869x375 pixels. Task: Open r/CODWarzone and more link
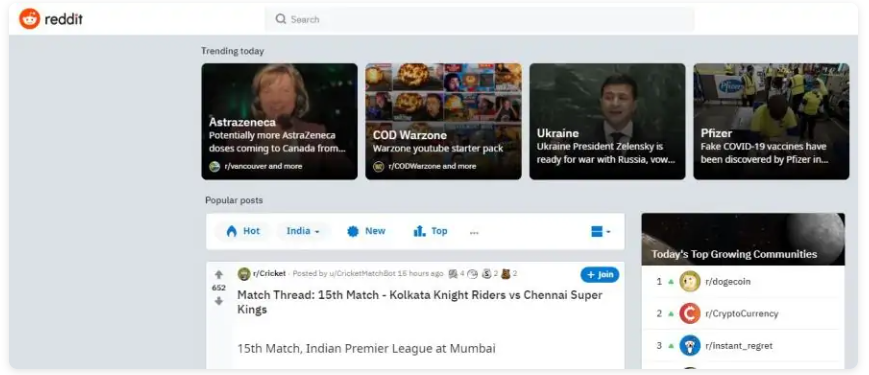point(432,166)
